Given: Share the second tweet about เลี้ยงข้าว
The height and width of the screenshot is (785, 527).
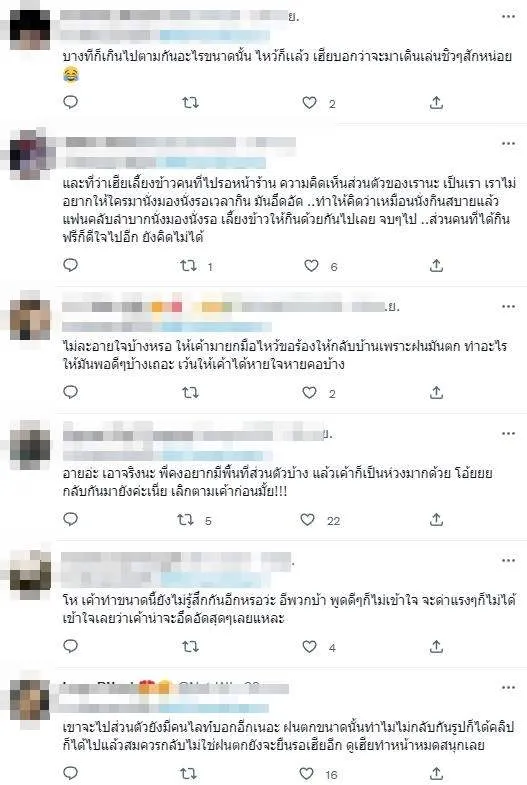Looking at the screenshot, I should click(436, 266).
